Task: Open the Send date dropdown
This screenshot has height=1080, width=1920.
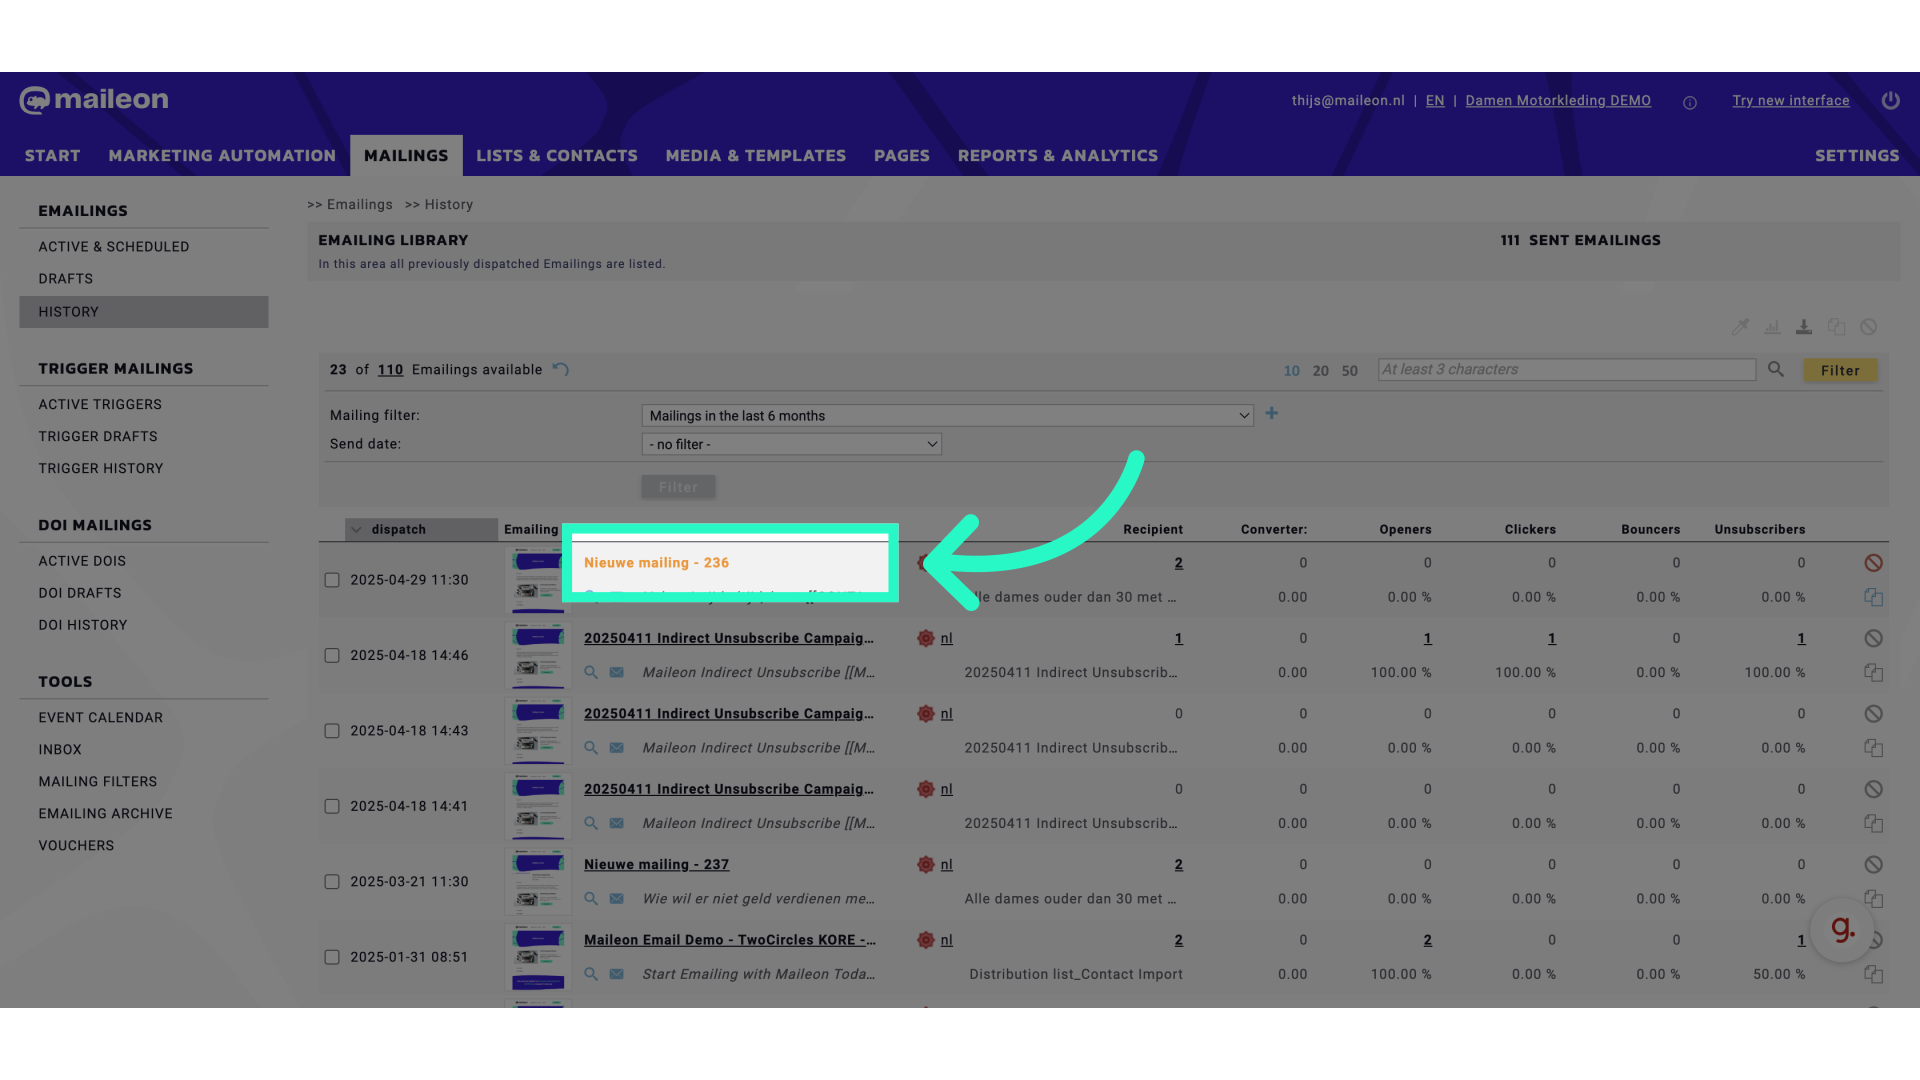Action: (x=791, y=444)
